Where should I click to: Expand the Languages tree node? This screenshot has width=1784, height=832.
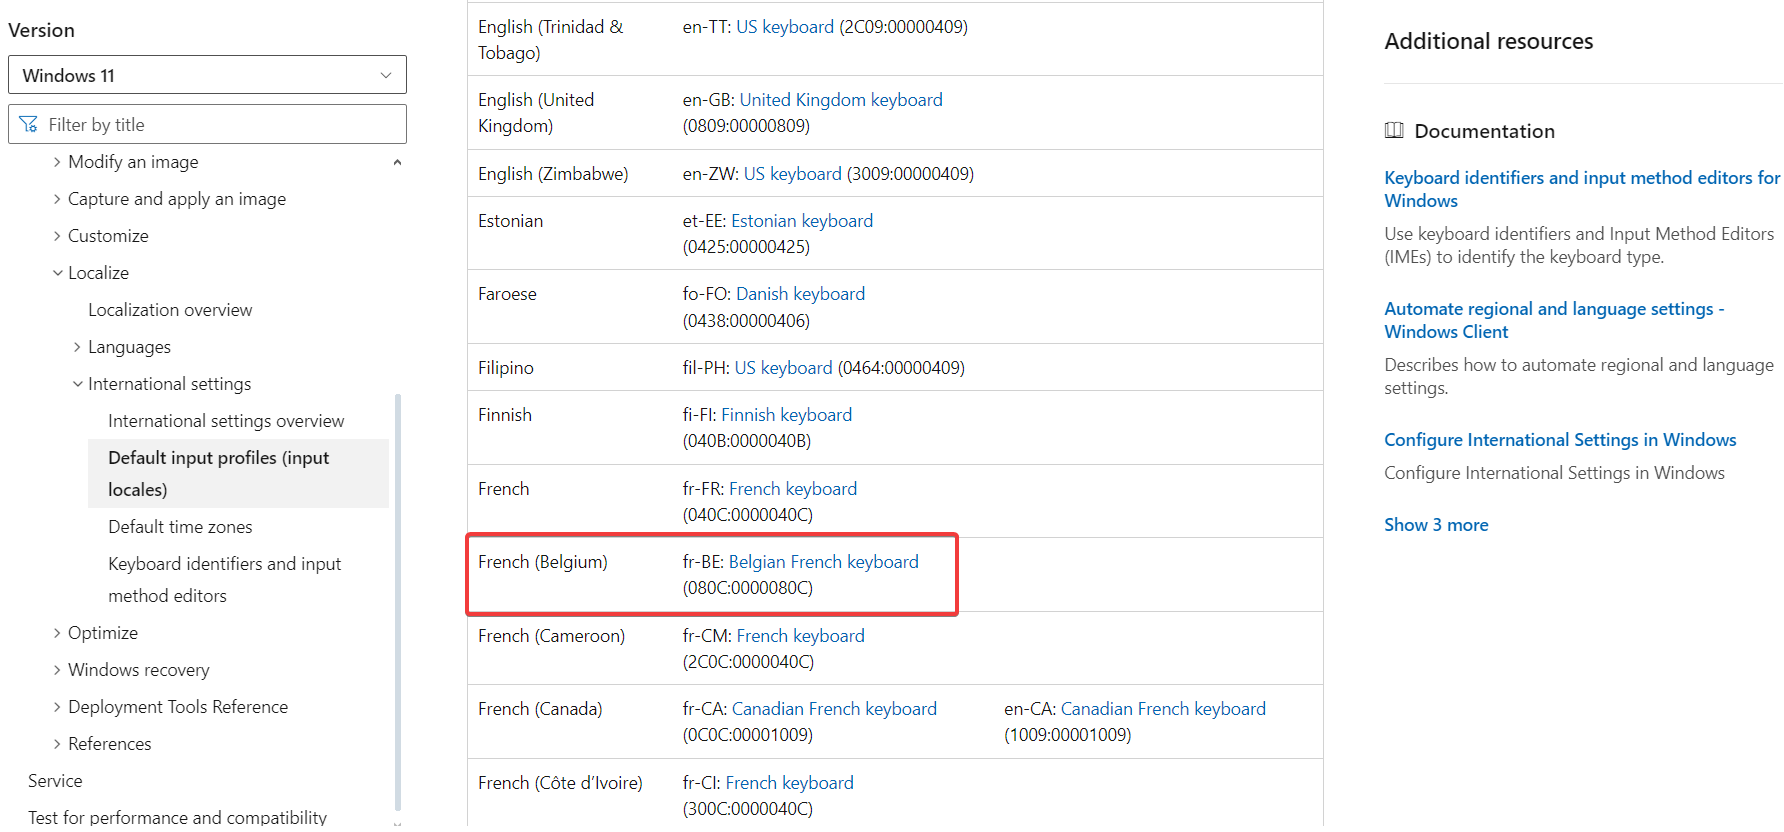pyautogui.click(x=77, y=347)
